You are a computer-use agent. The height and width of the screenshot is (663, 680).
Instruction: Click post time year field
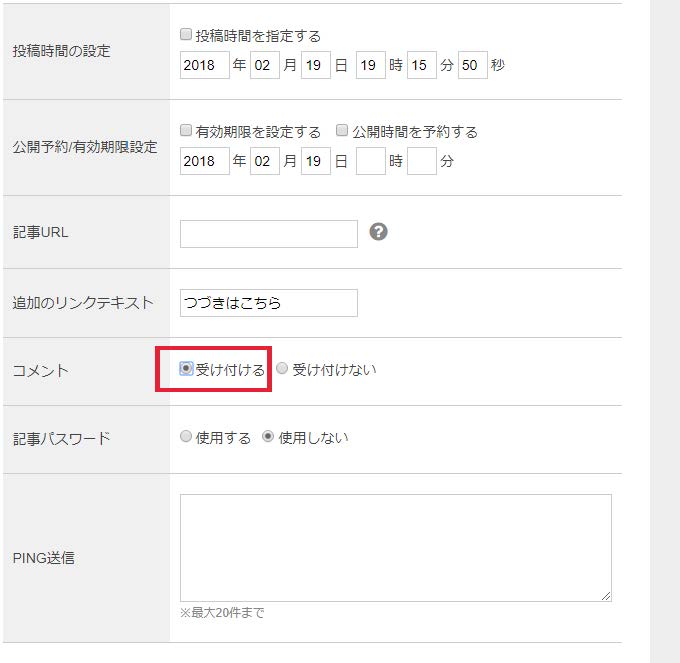[x=204, y=65]
